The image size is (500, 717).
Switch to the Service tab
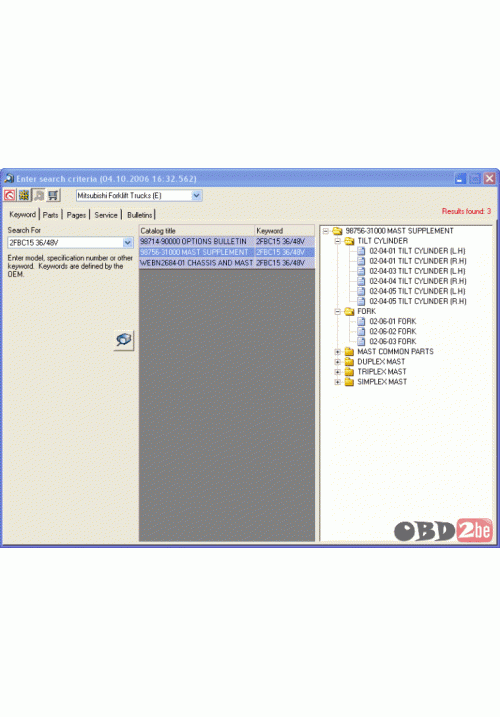106,215
